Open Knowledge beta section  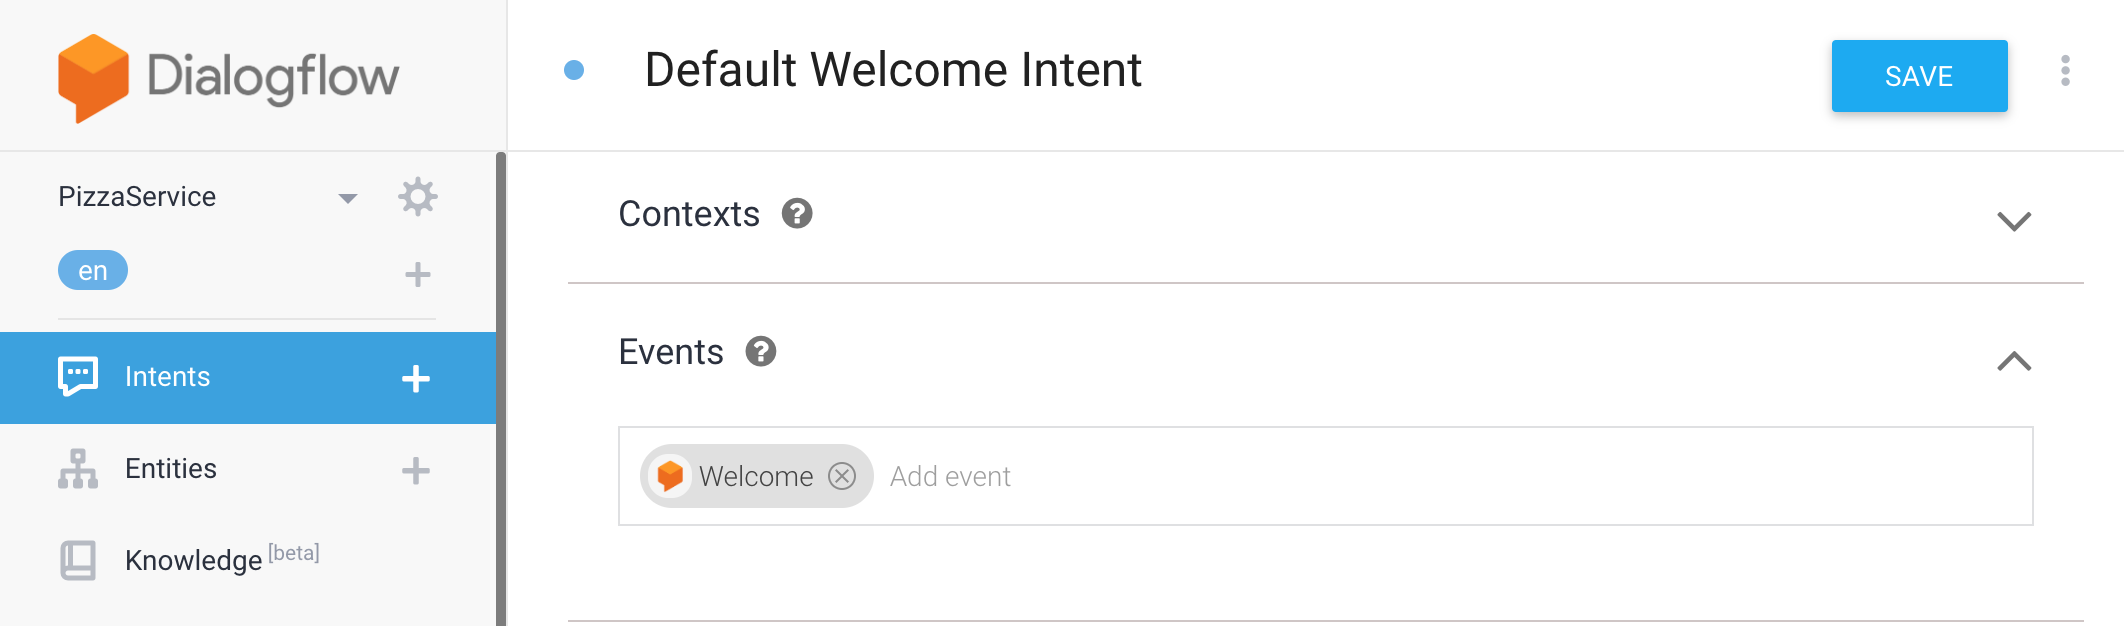tap(193, 560)
